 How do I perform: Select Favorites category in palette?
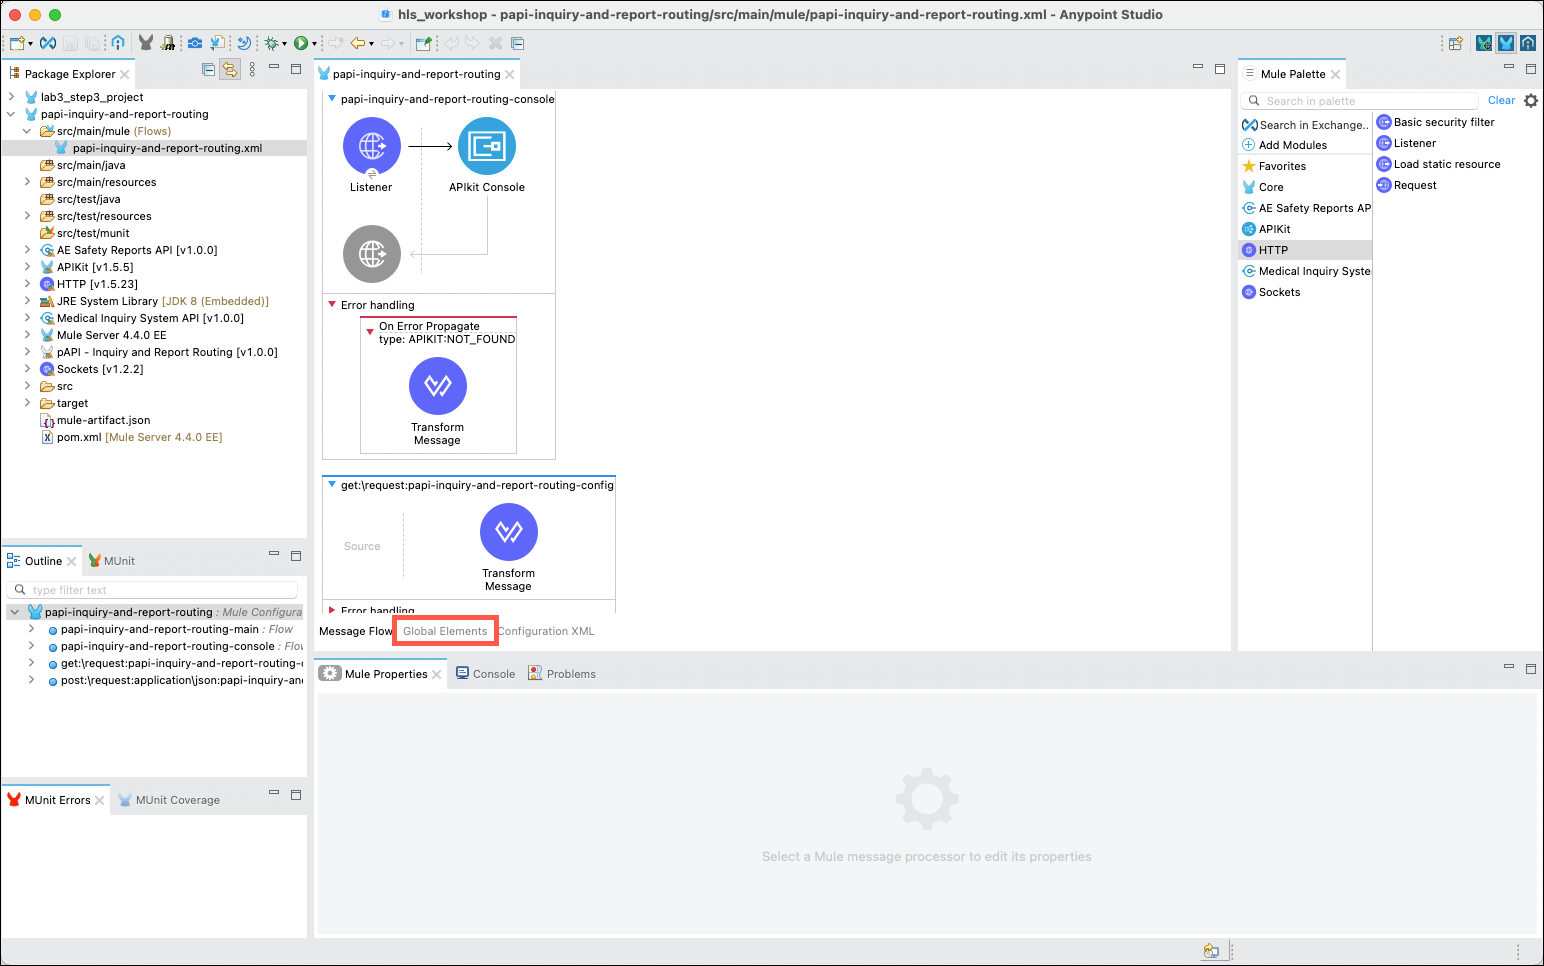1274,166
